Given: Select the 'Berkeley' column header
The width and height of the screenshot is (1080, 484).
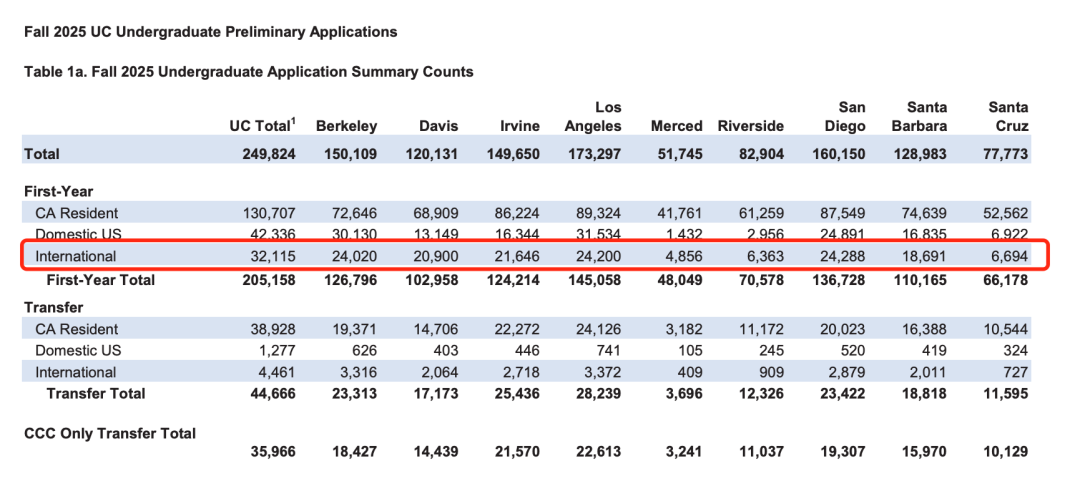Looking at the screenshot, I should click(x=346, y=126).
